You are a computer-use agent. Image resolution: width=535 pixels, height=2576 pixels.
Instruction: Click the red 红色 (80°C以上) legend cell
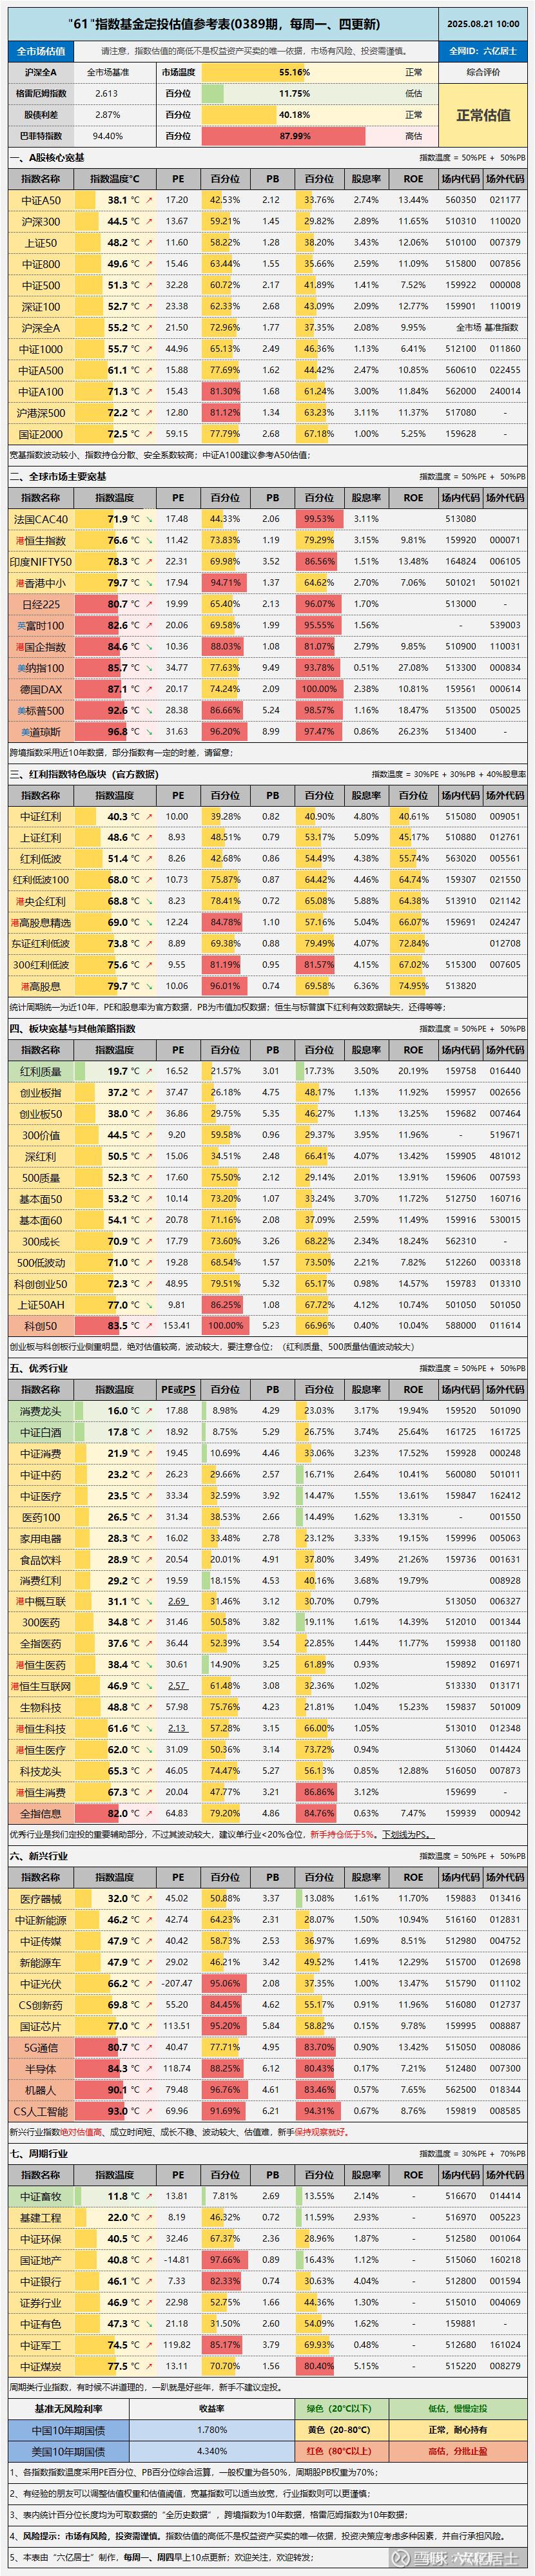tap(339, 2451)
